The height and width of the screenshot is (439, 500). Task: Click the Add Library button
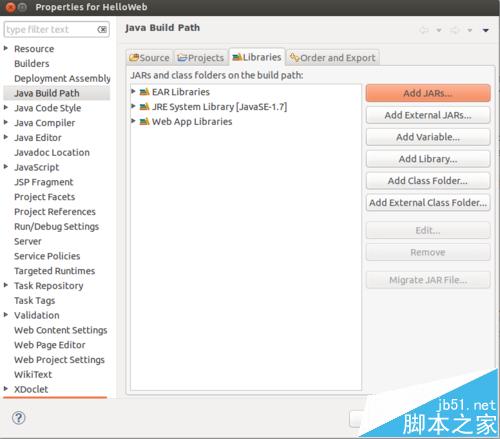click(x=428, y=159)
